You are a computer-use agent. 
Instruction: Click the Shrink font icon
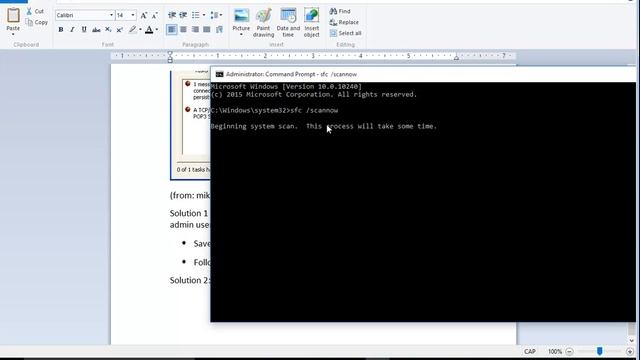(x=155, y=16)
